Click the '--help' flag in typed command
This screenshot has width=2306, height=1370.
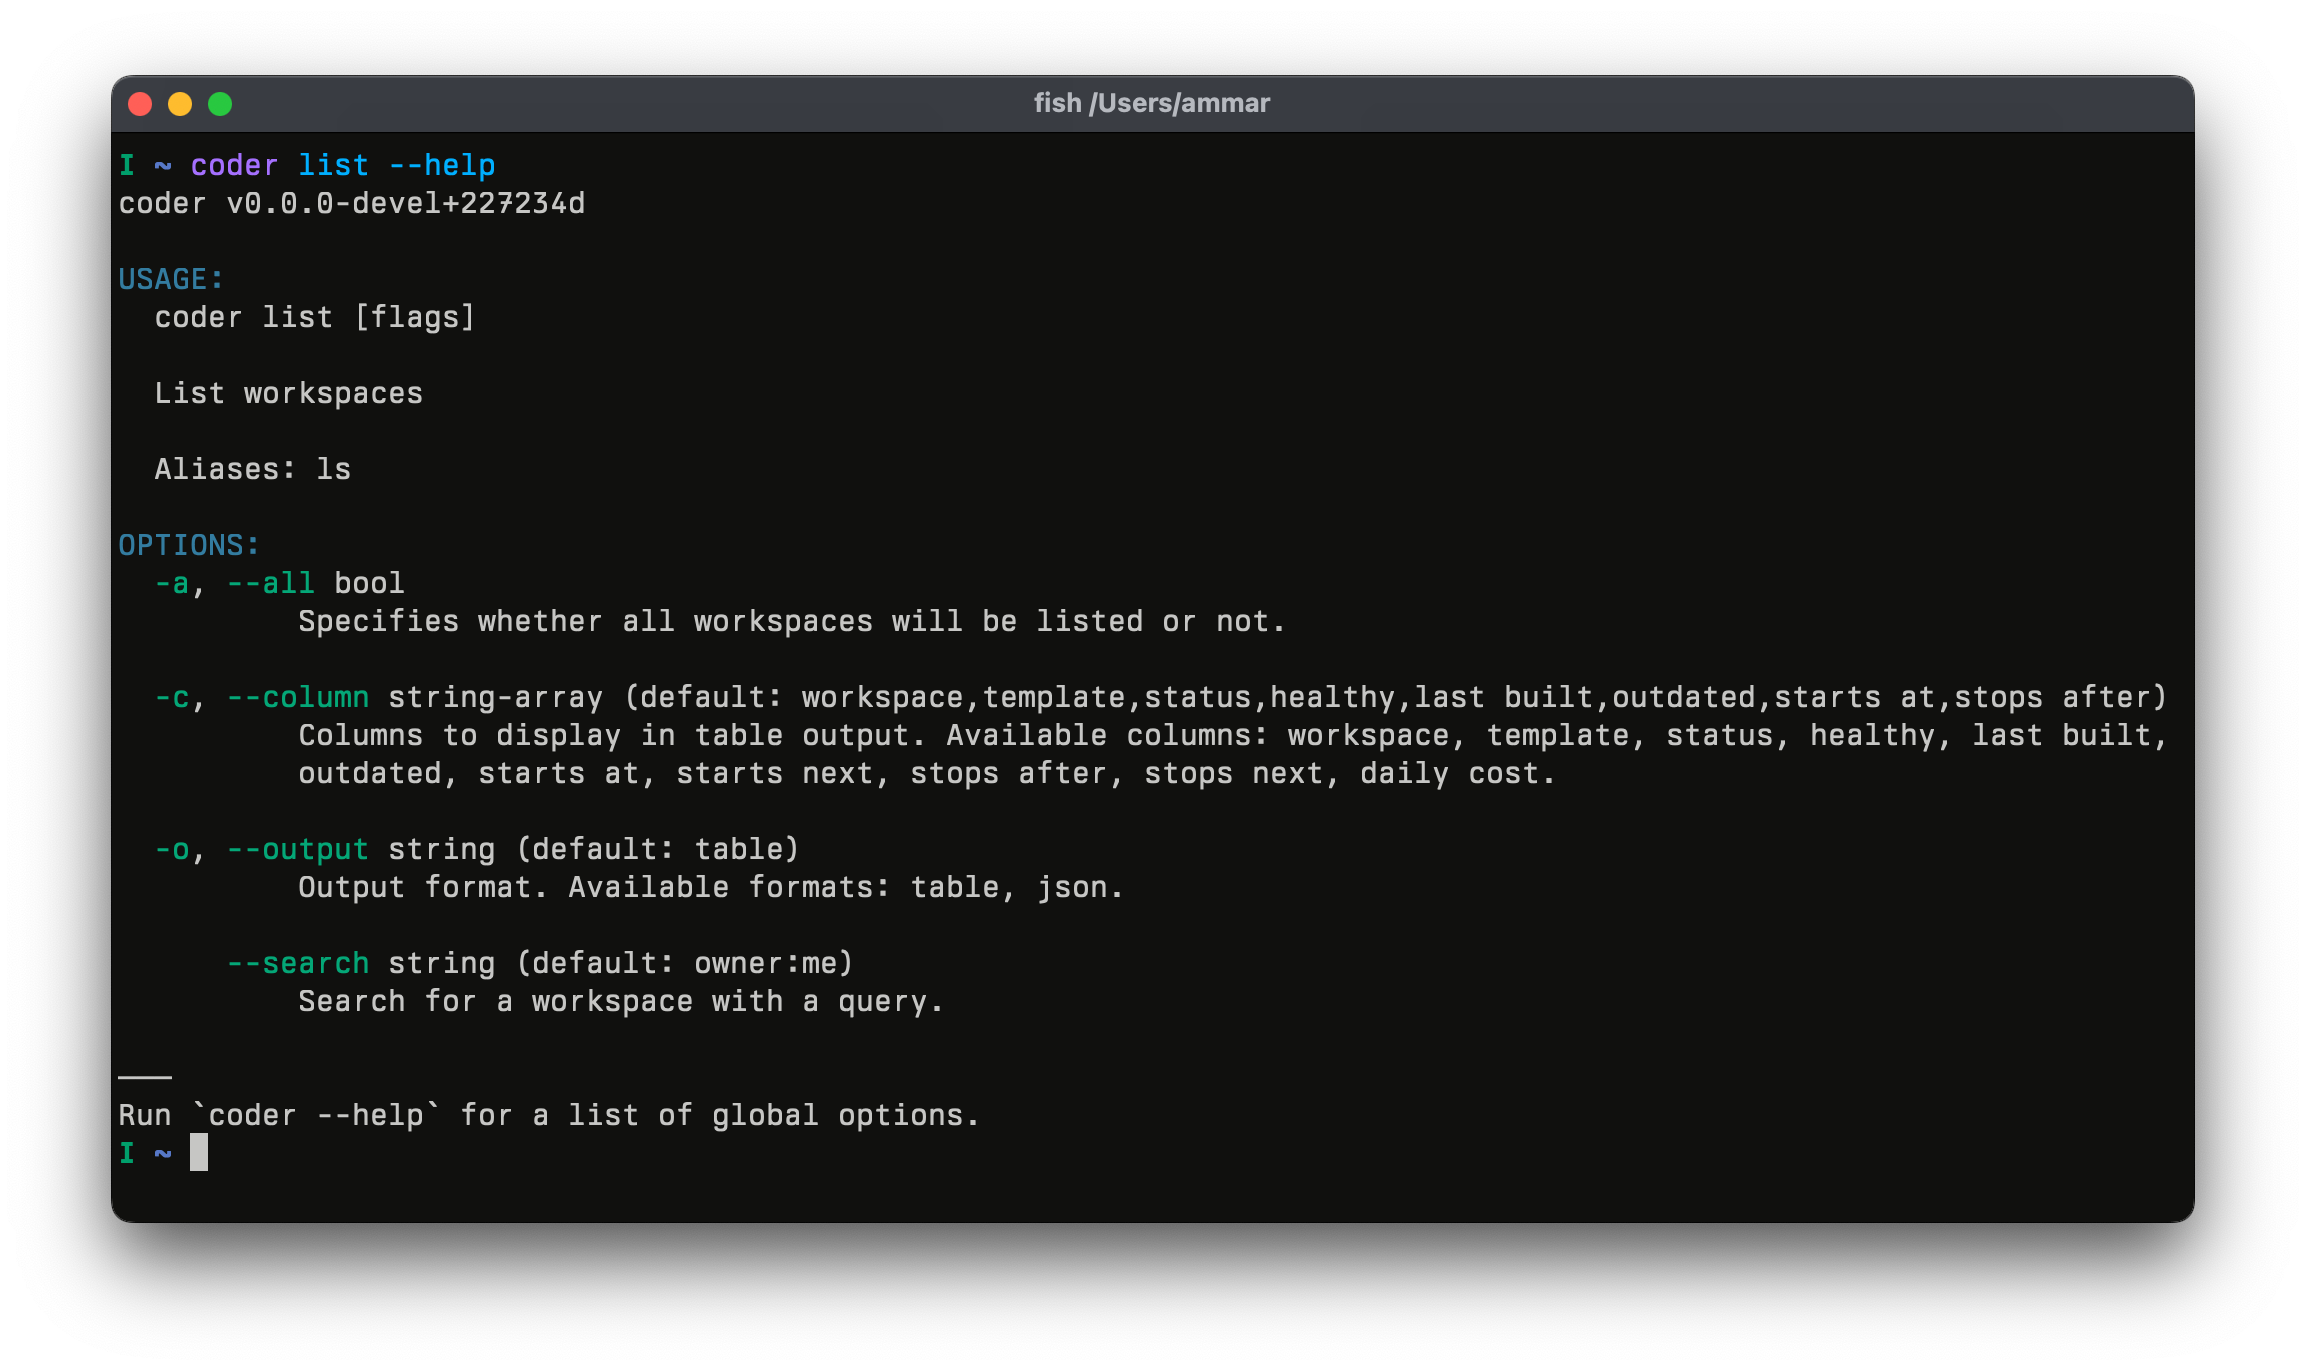point(442,165)
